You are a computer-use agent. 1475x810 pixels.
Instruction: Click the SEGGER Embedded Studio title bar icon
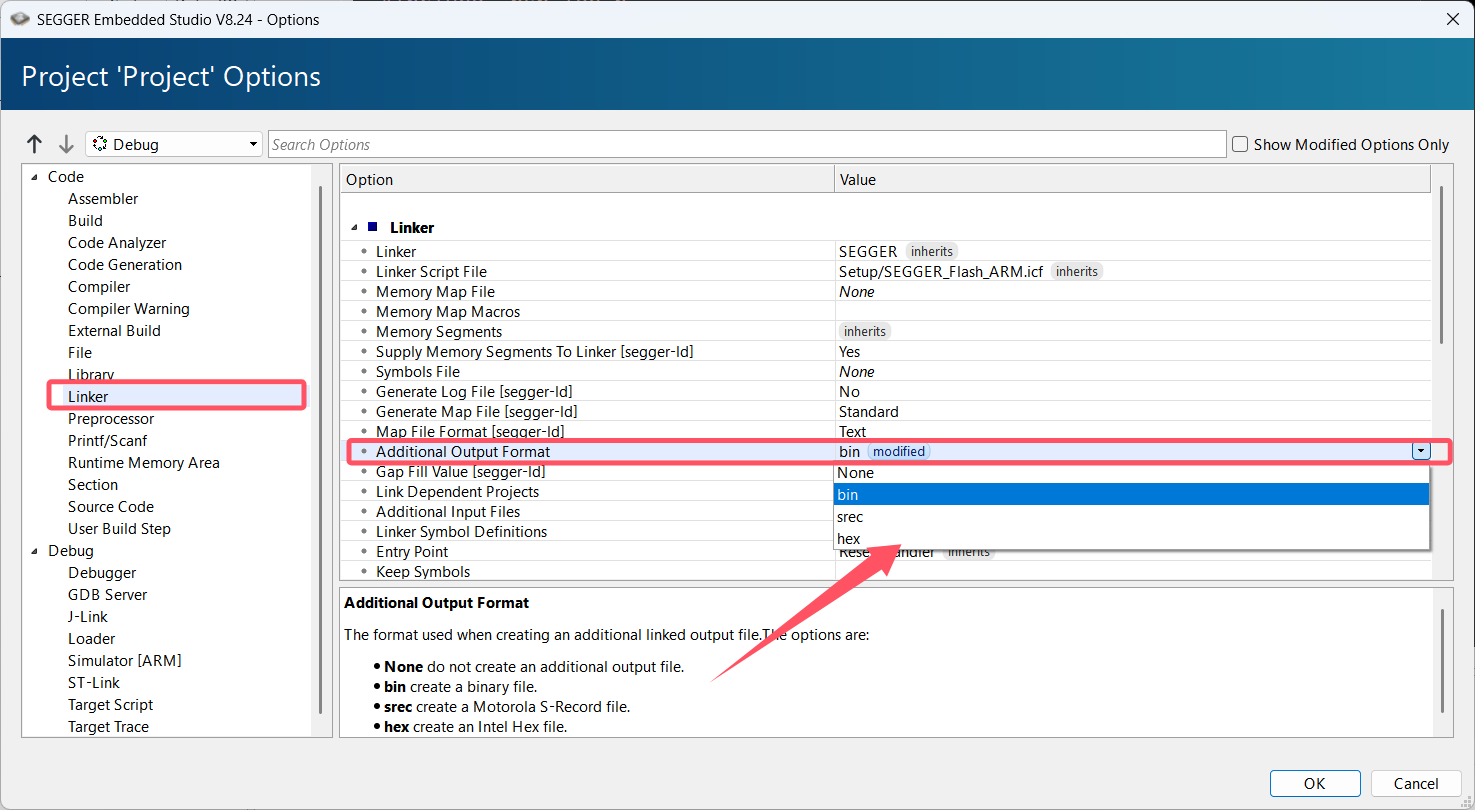tap(18, 19)
